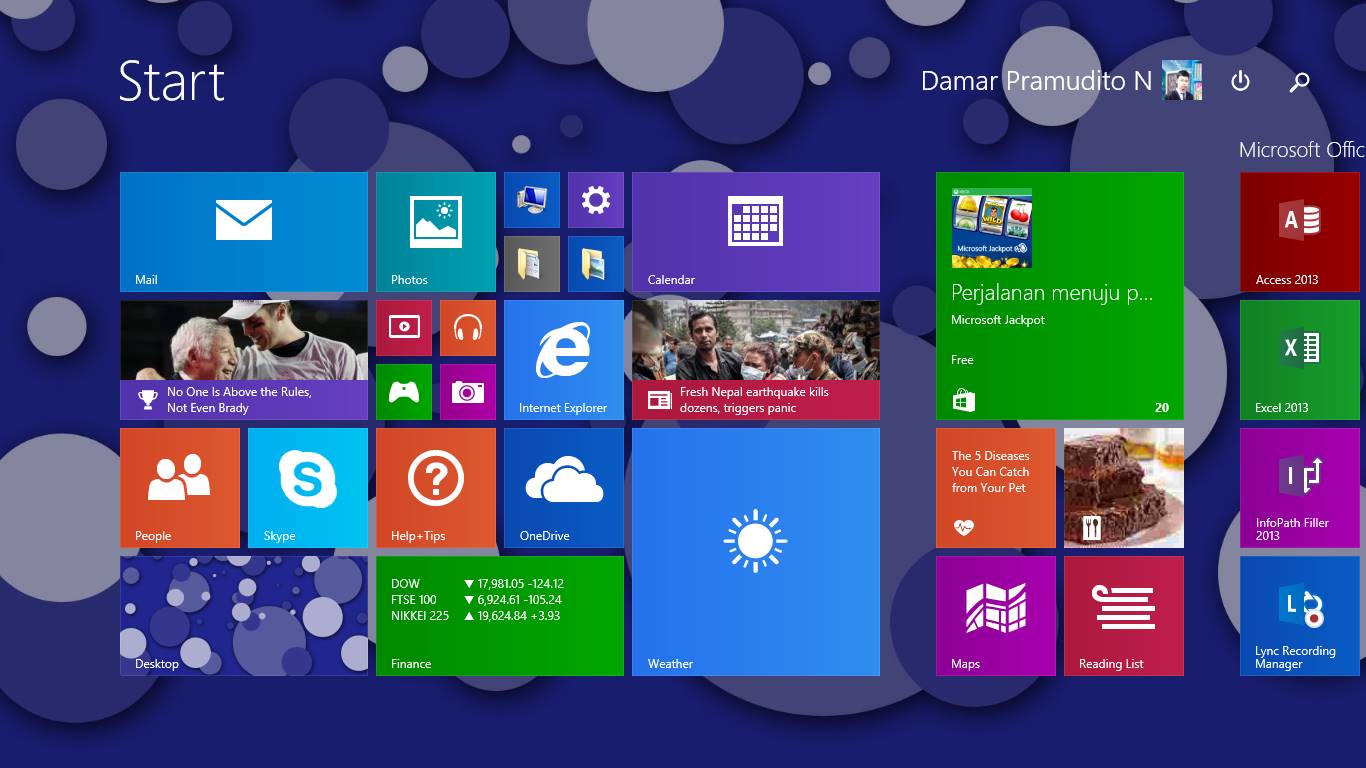
Task: Open the blue File Explorer folder tile
Action: (596, 264)
